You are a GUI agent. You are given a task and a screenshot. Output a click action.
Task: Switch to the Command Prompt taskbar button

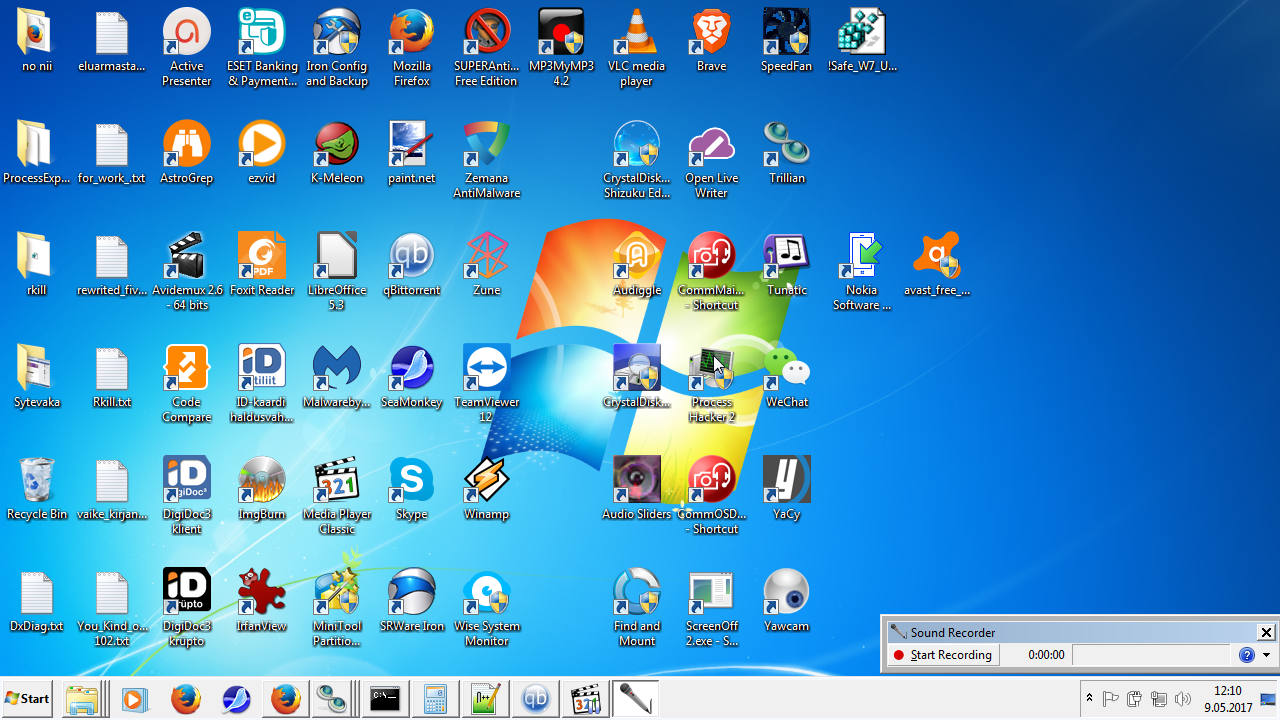click(x=385, y=699)
